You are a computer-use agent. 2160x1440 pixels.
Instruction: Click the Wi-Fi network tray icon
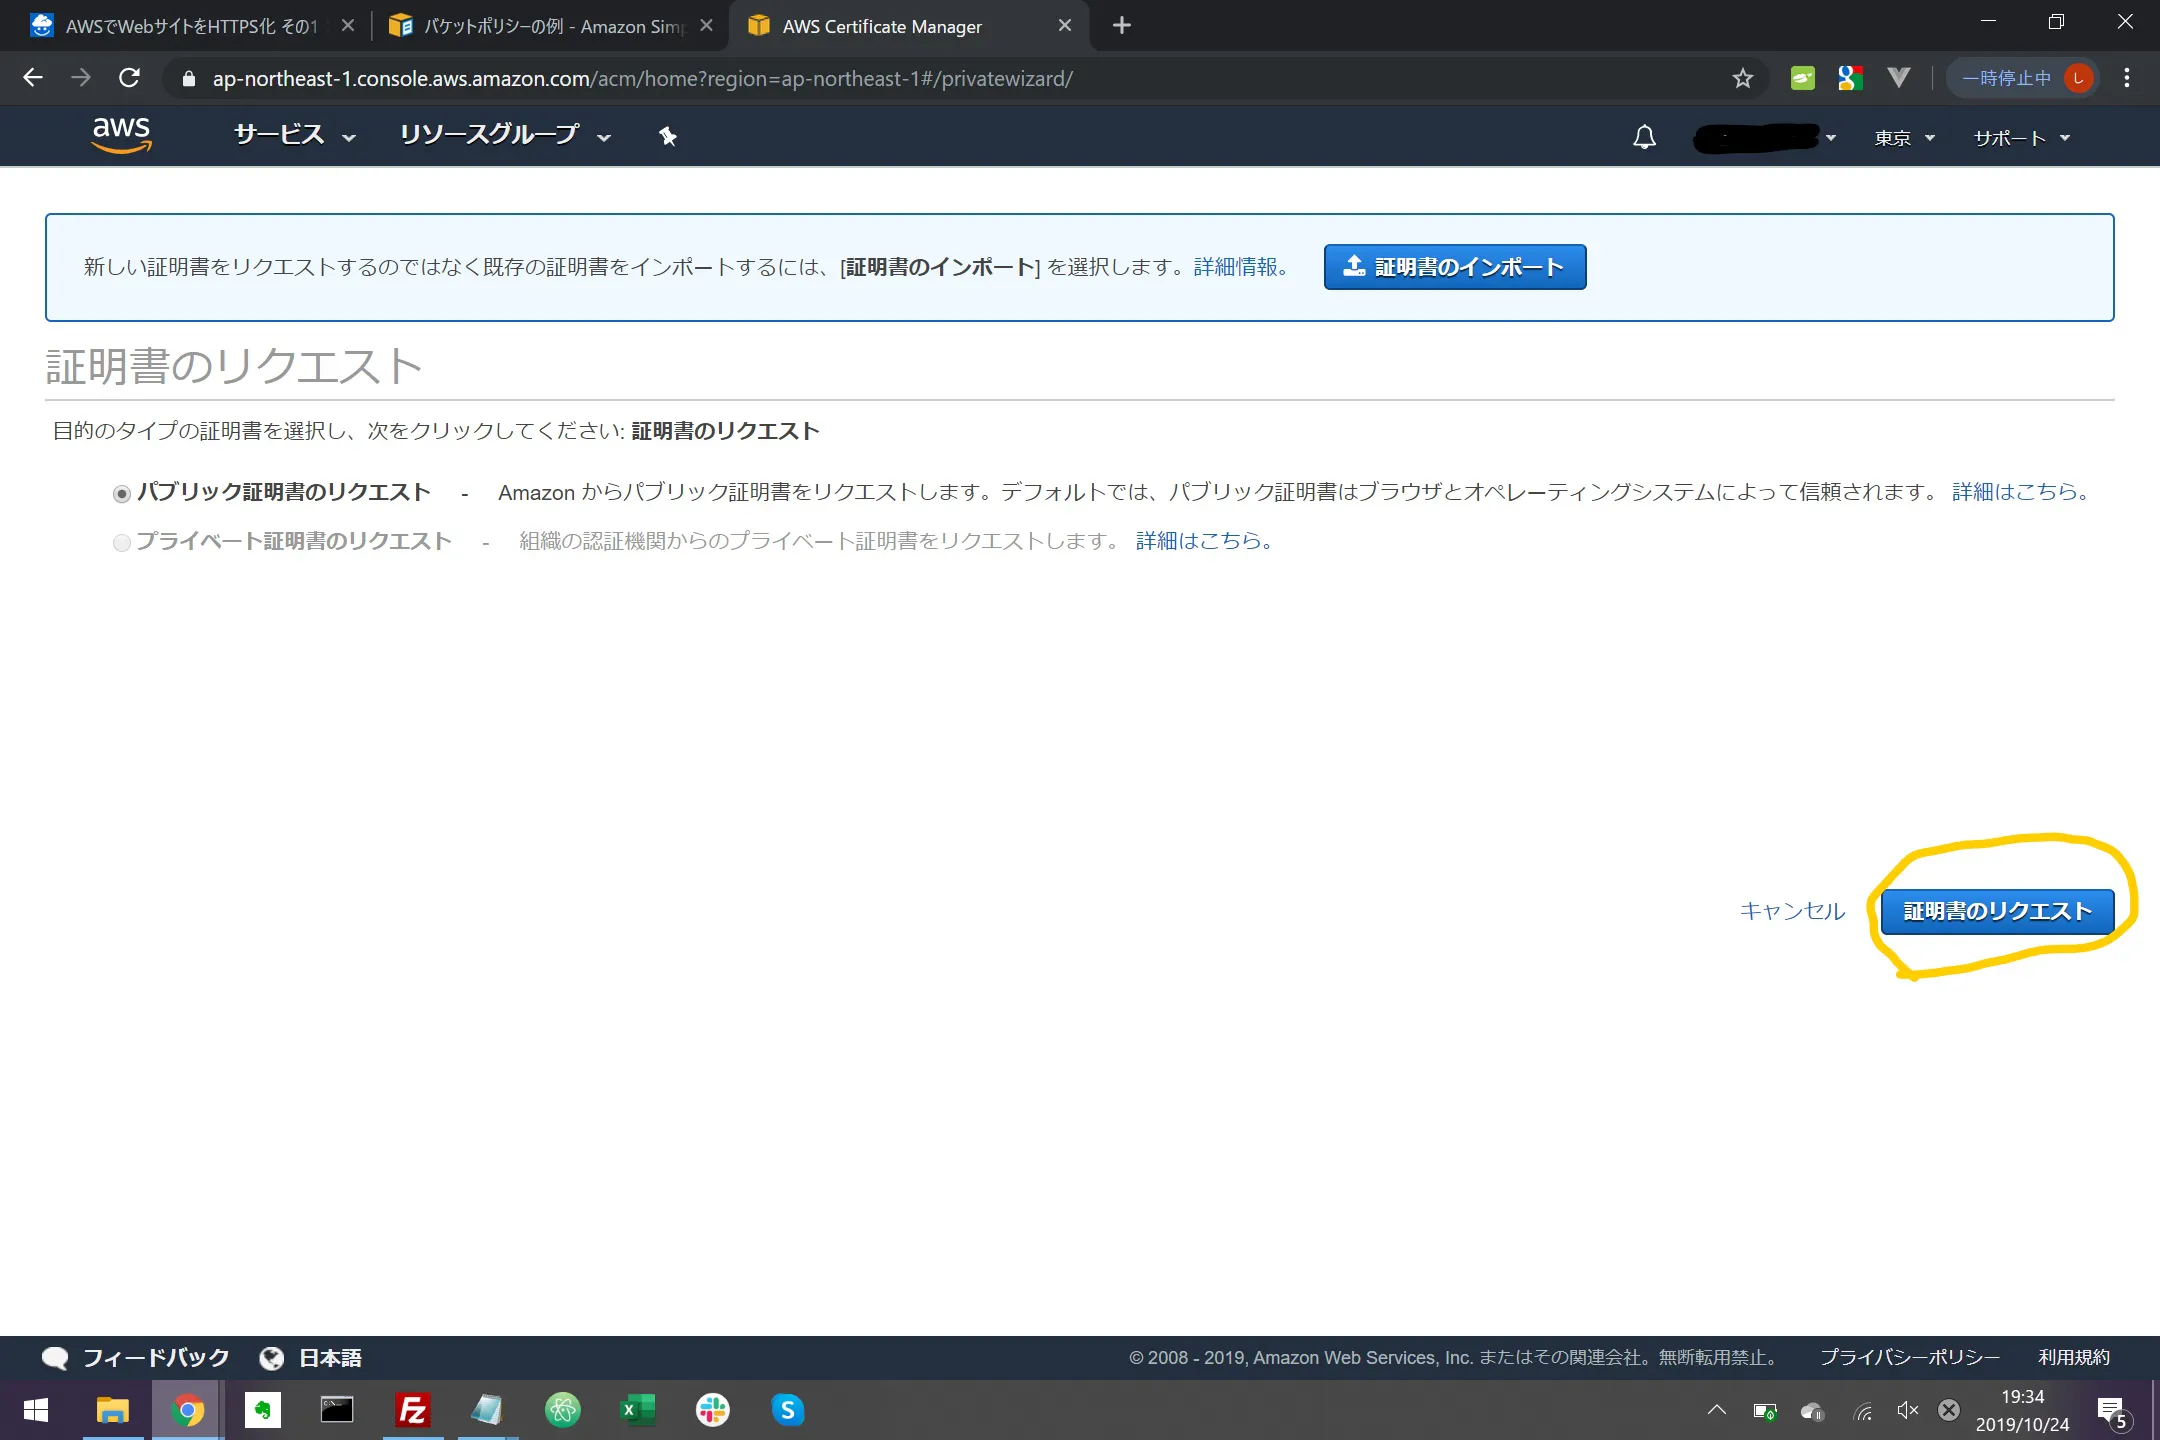[x=1861, y=1412]
